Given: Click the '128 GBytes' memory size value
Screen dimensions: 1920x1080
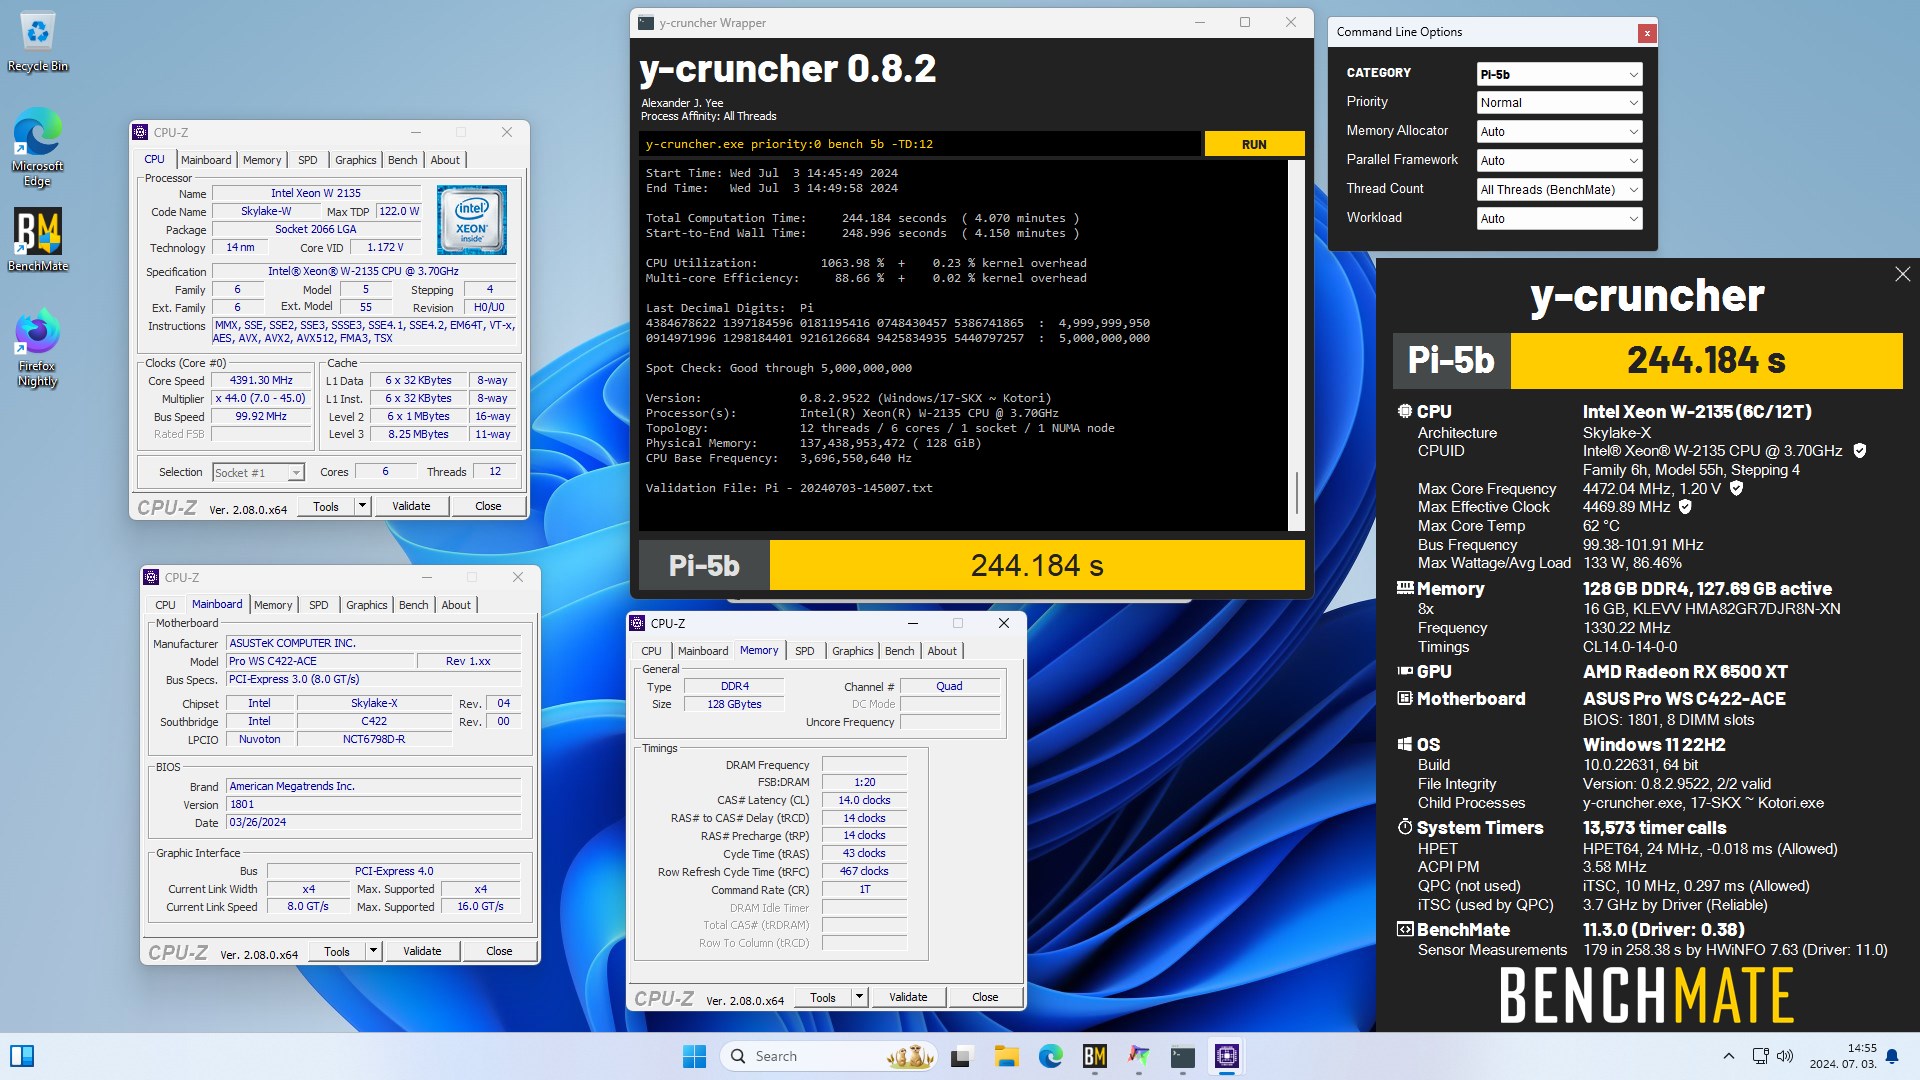Looking at the screenshot, I should 734,705.
